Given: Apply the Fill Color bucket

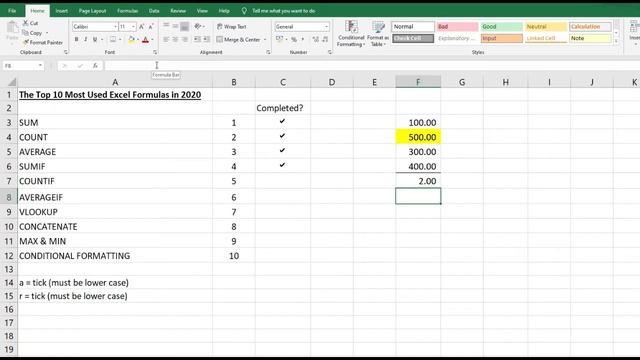Looking at the screenshot, I should pos(131,39).
